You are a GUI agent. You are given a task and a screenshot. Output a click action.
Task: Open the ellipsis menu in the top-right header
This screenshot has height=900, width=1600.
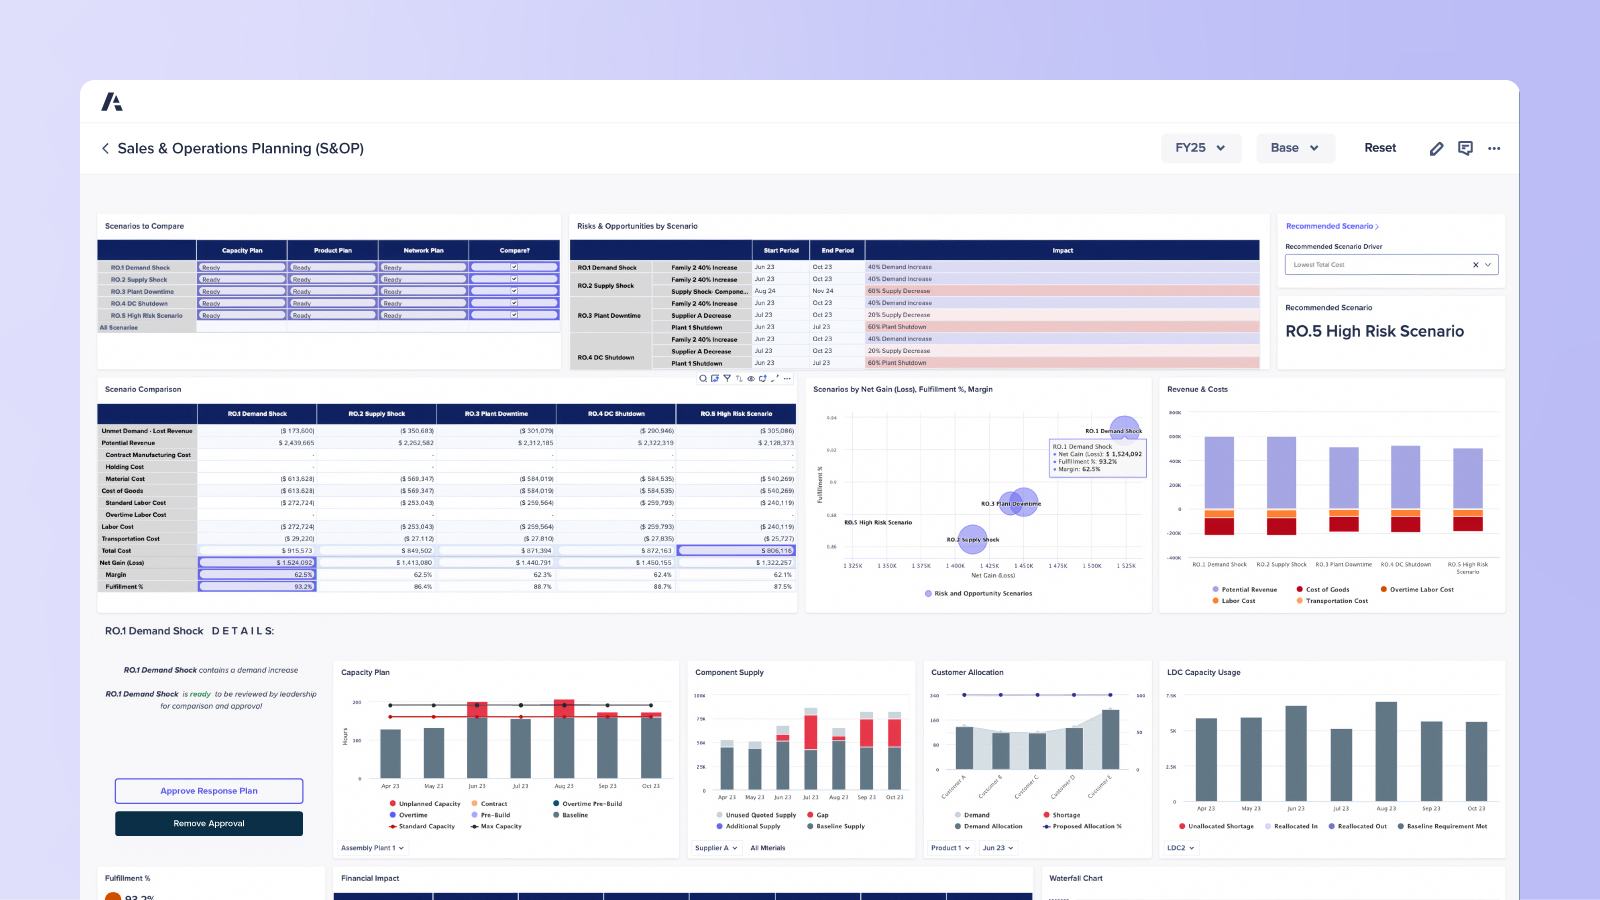click(x=1494, y=148)
